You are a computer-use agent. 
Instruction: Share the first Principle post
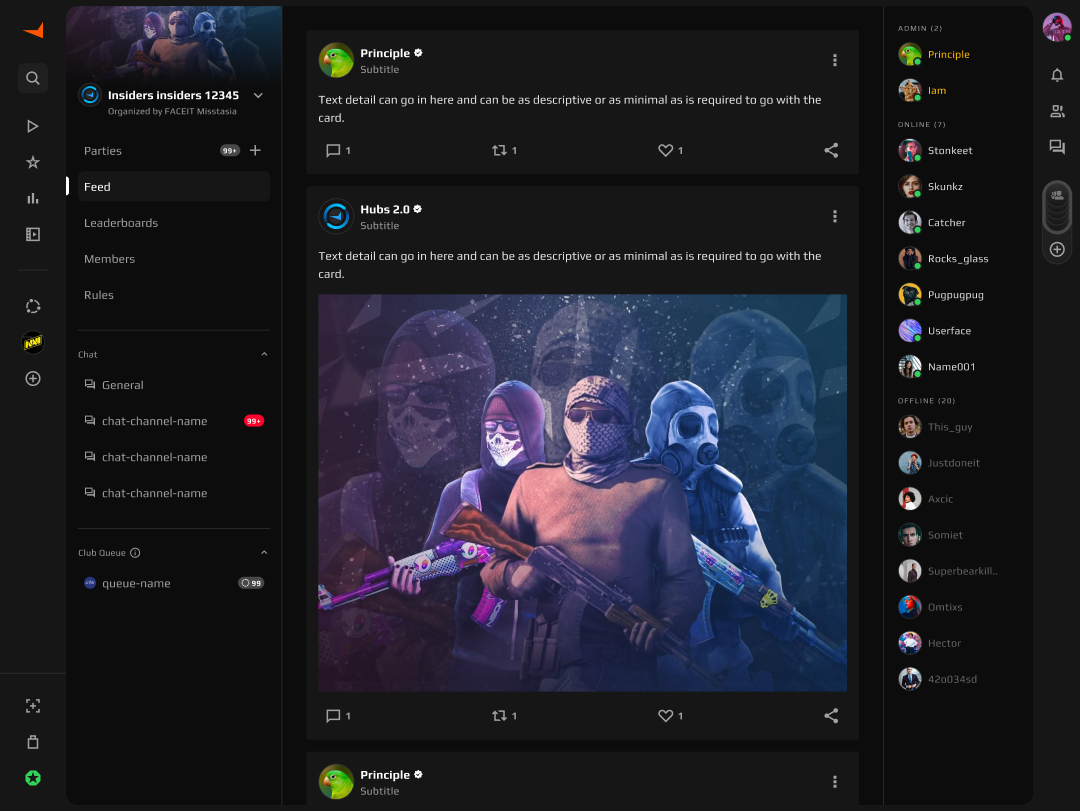point(831,150)
